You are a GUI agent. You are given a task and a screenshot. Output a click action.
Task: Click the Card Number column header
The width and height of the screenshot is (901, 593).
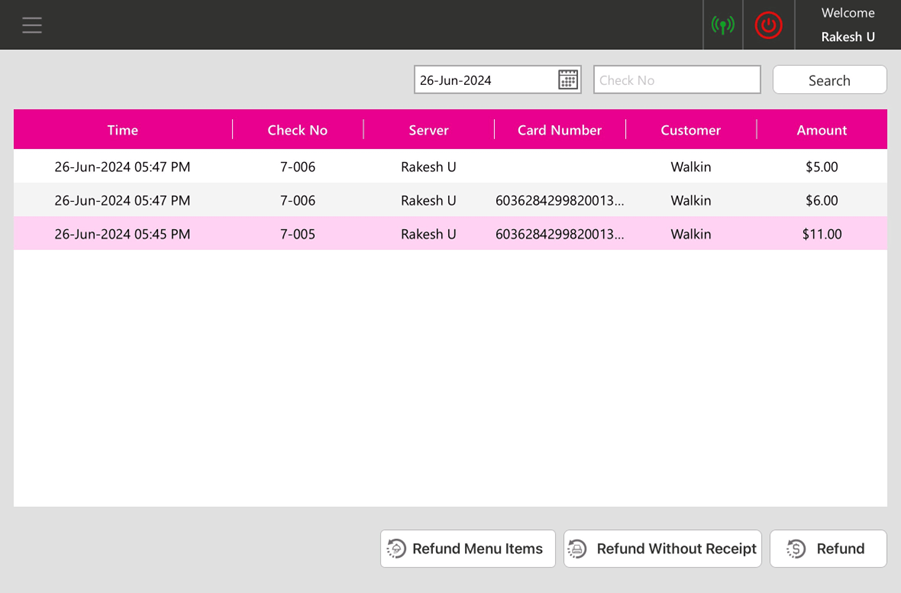[559, 130]
